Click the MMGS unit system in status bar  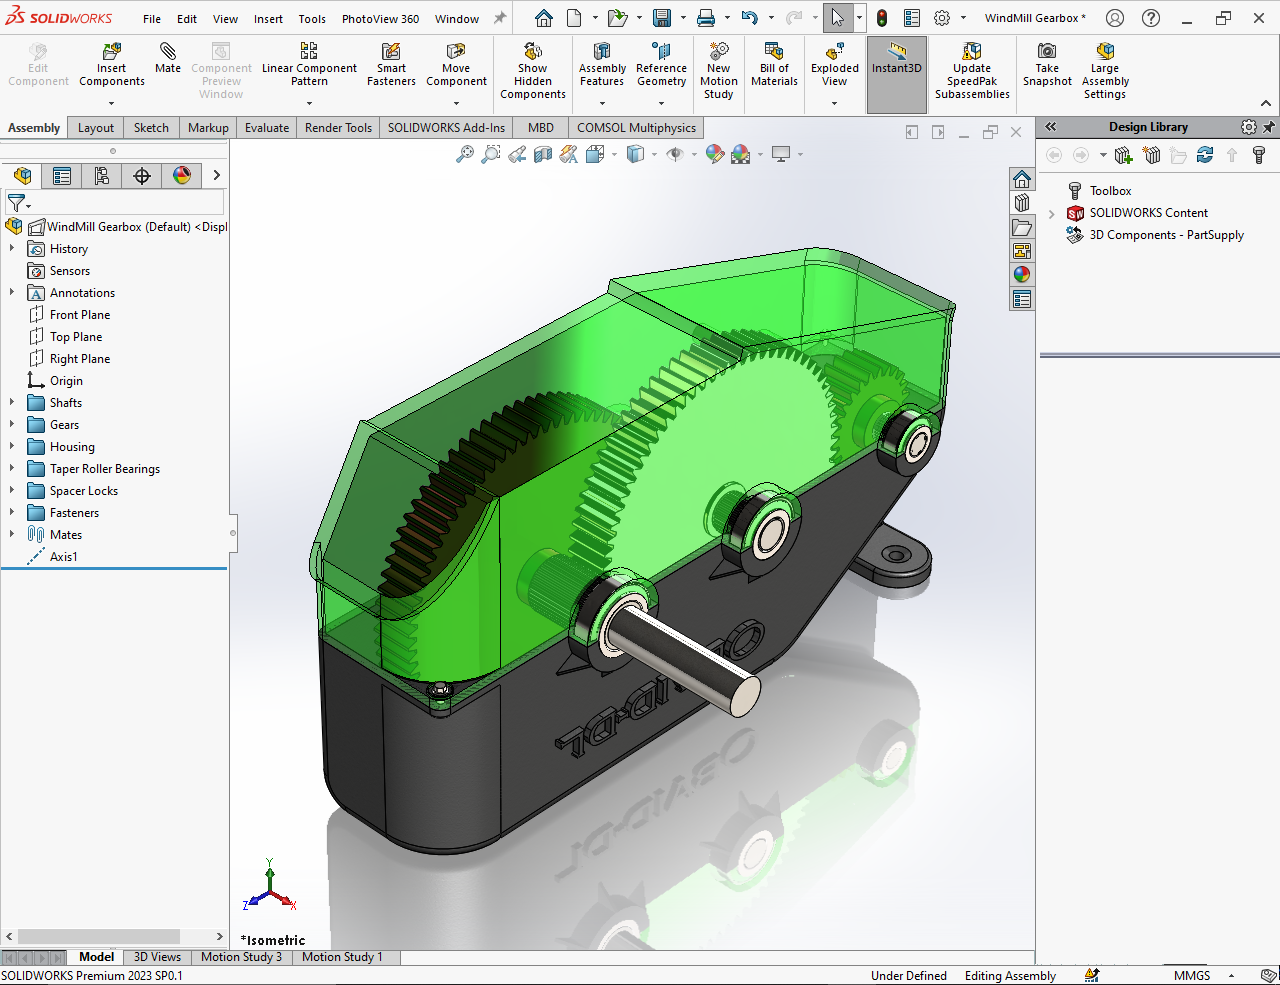tap(1192, 976)
